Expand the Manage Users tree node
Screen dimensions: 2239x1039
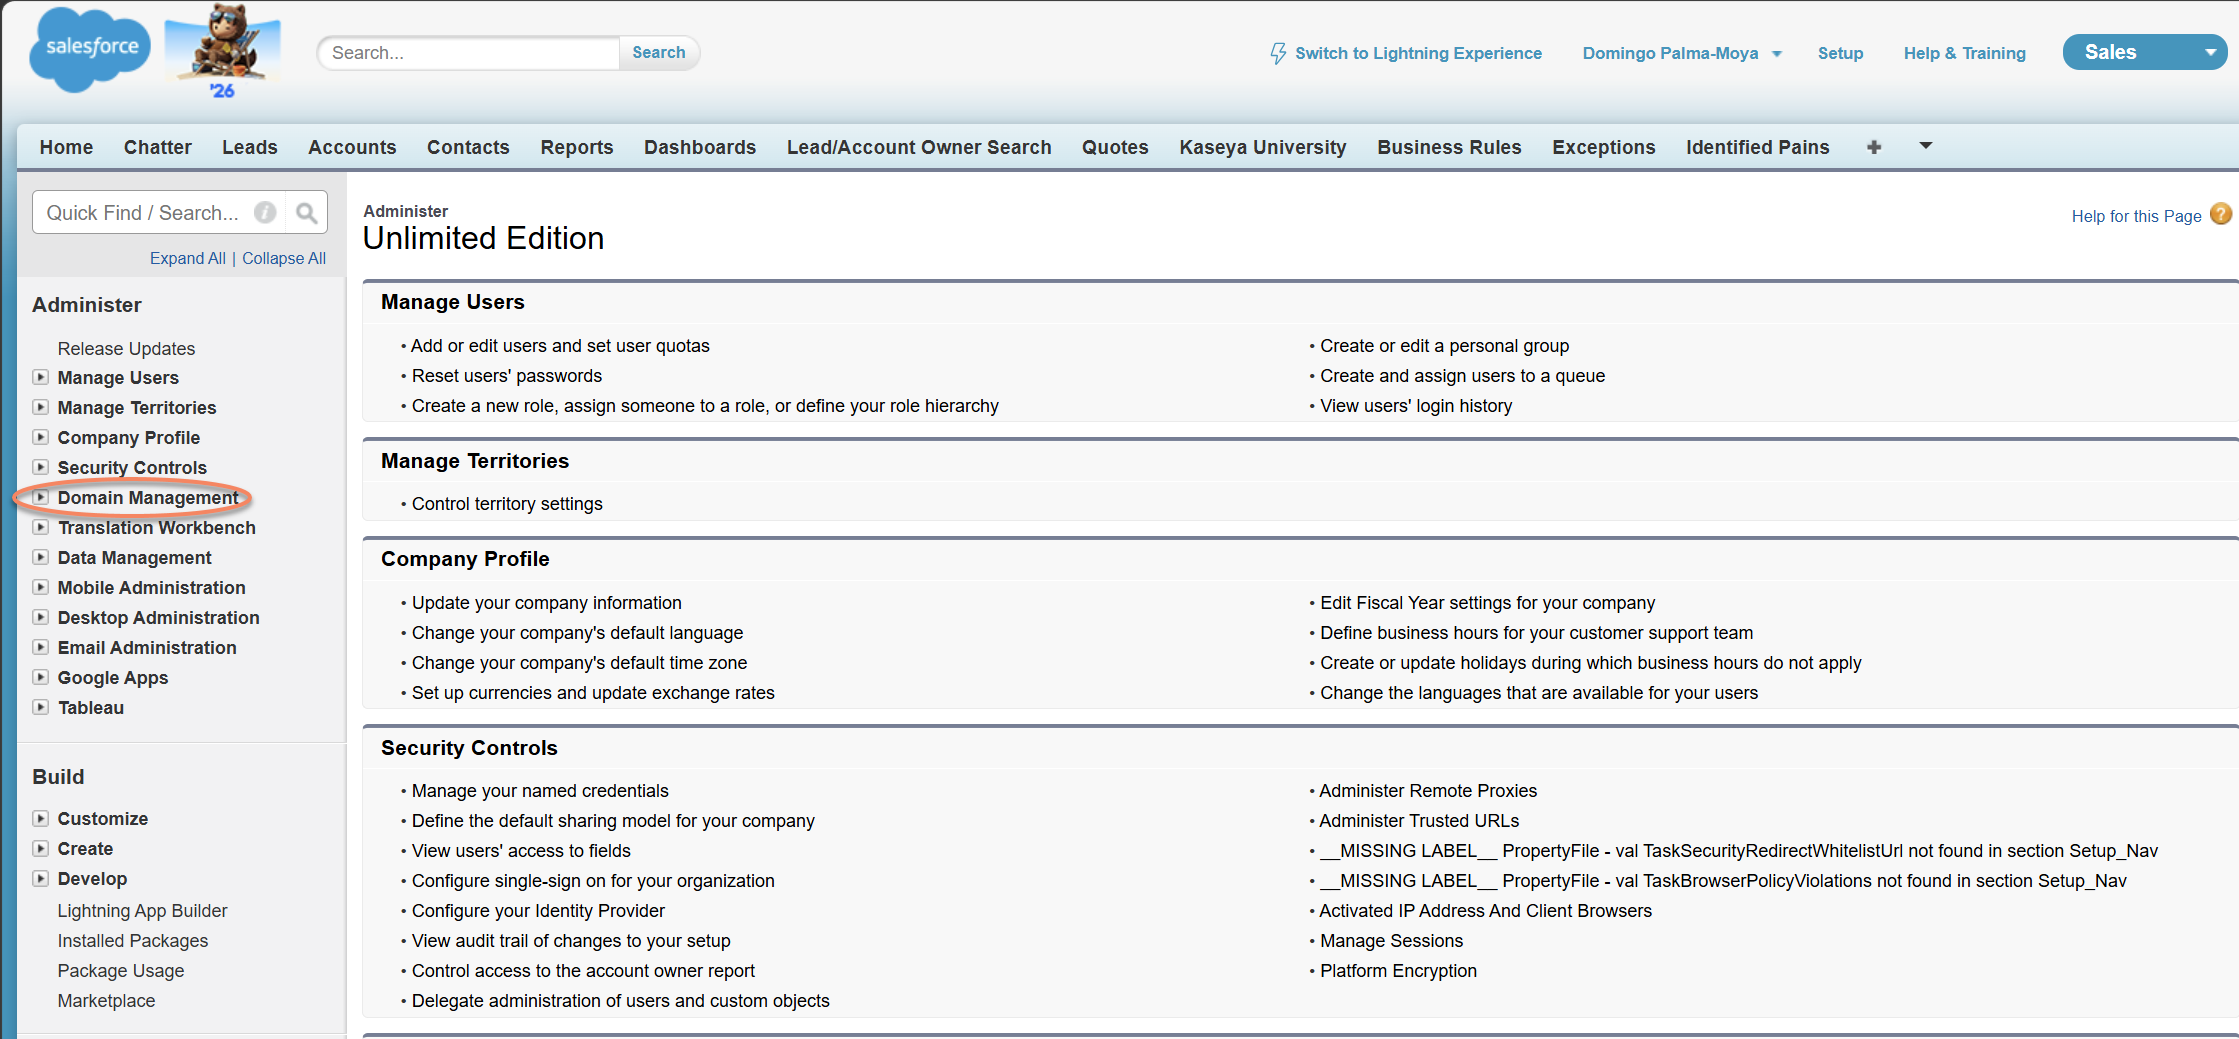click(41, 377)
